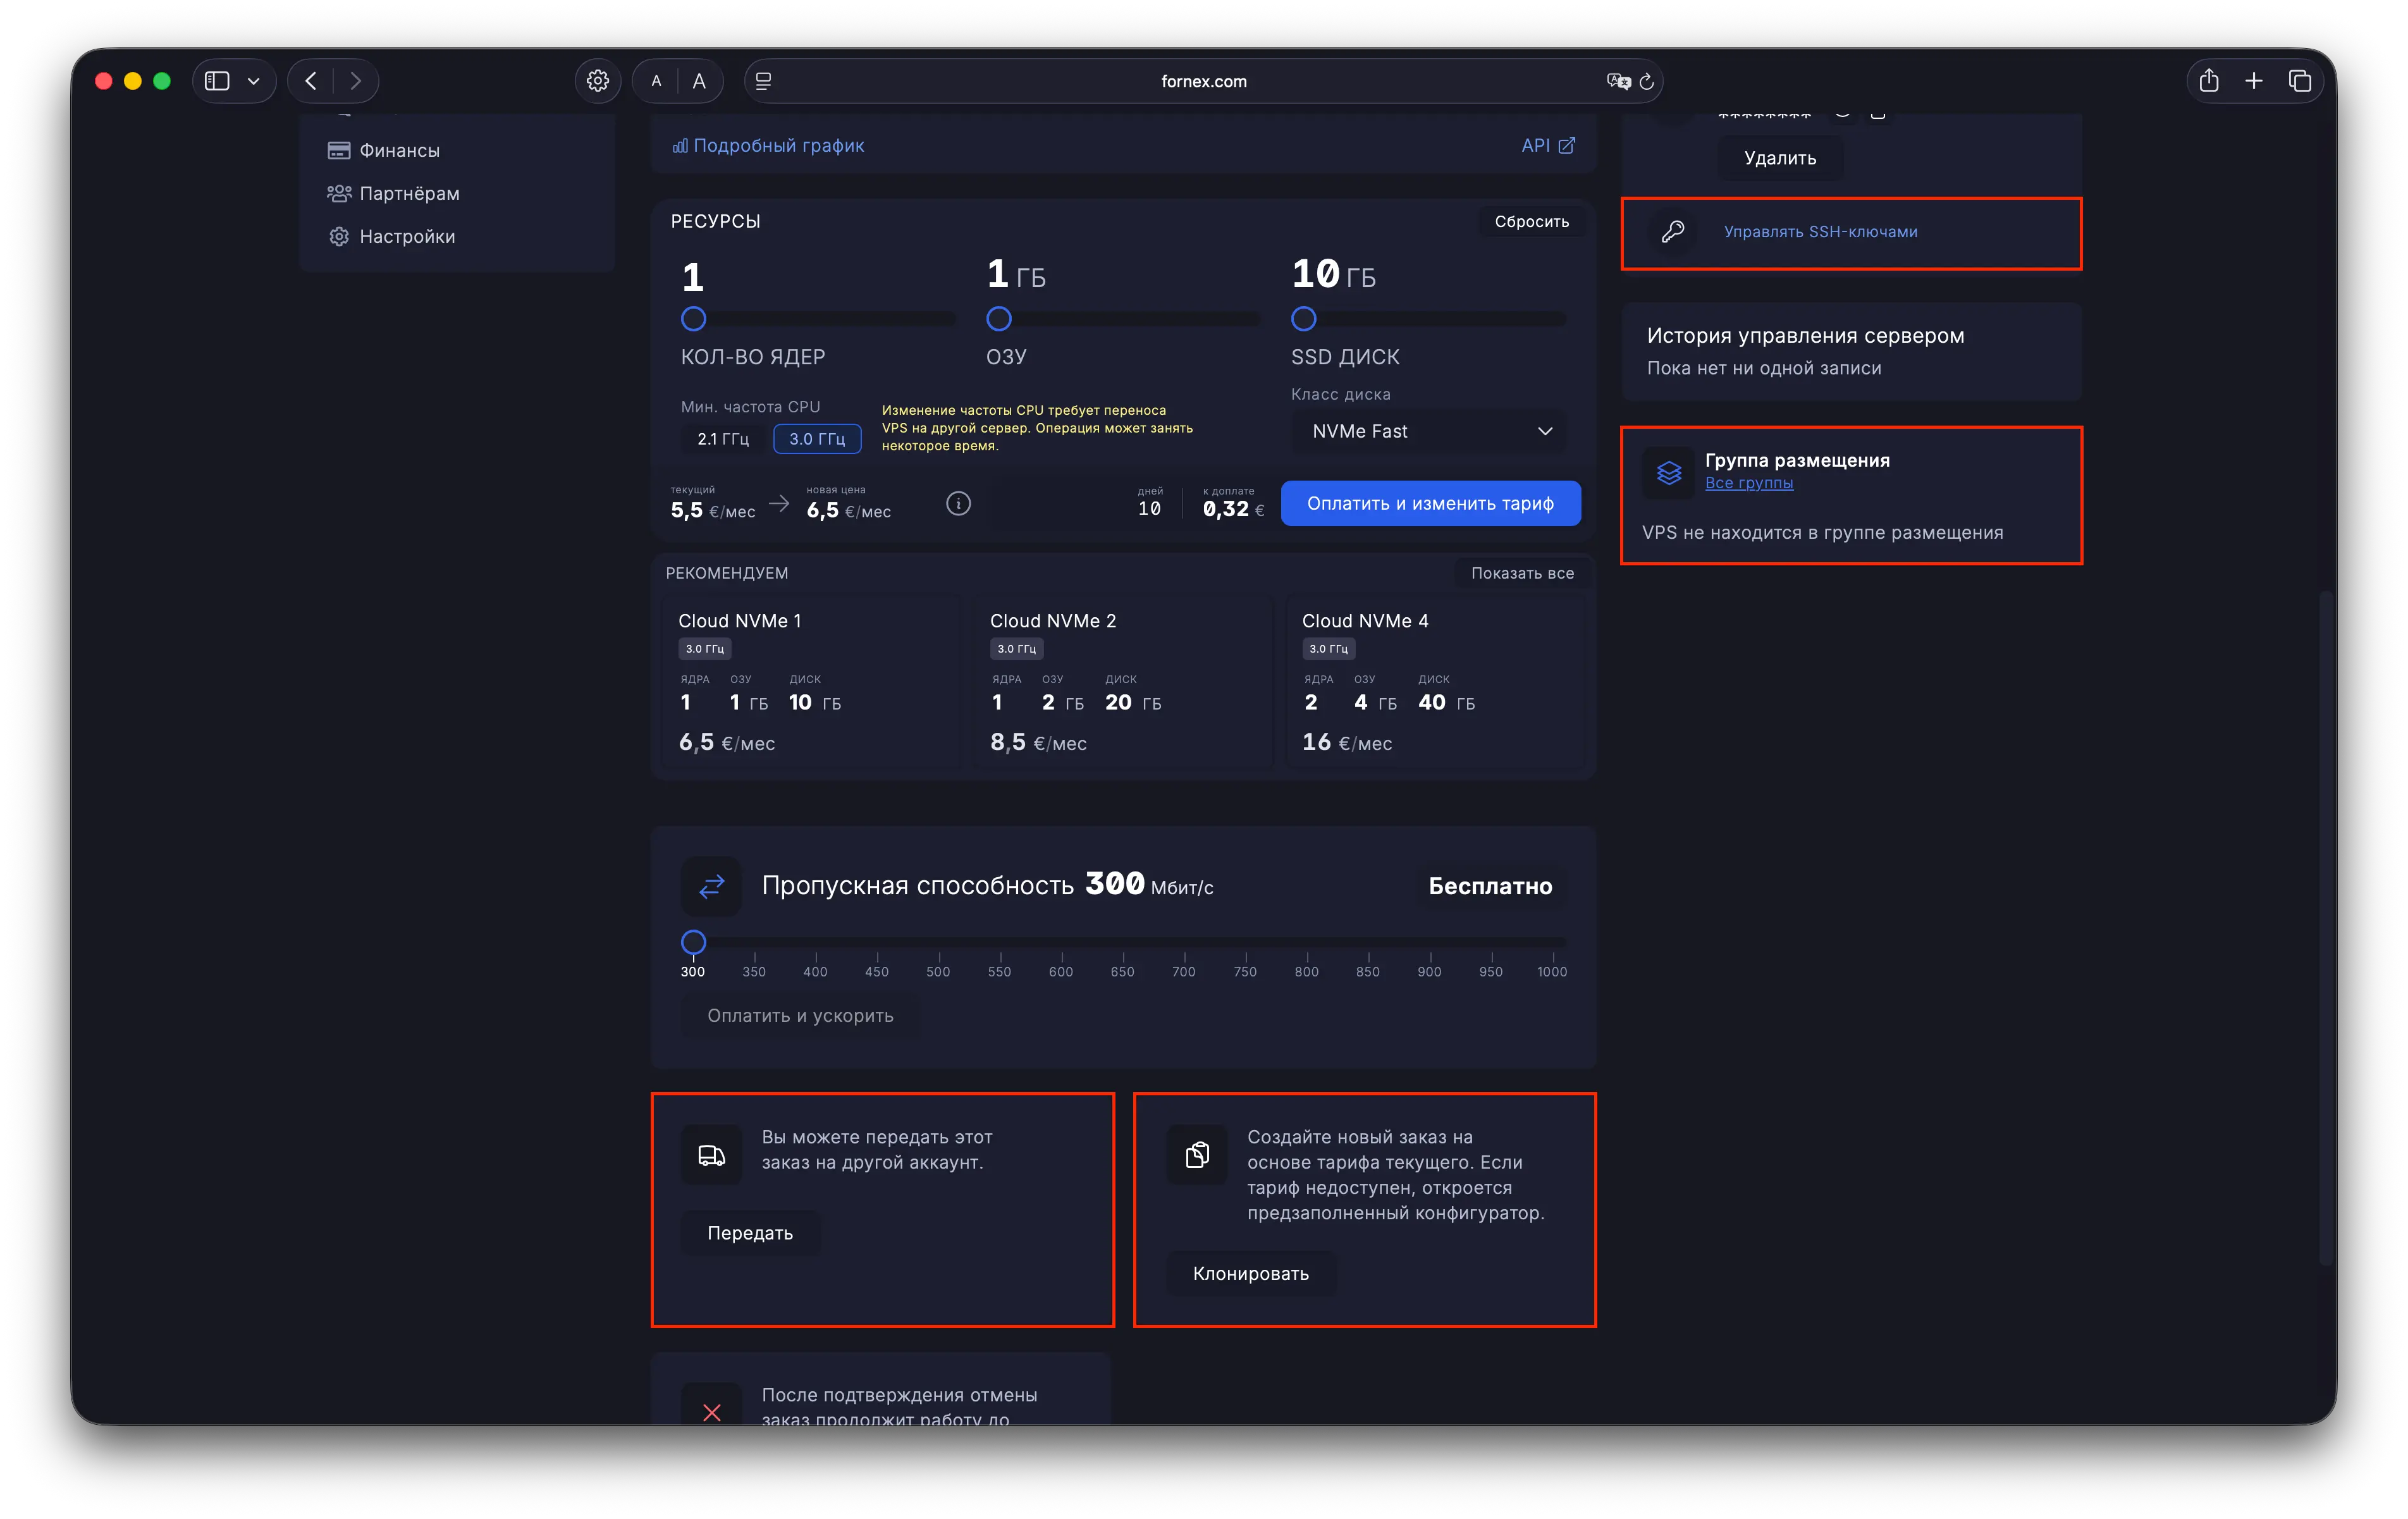Click the fornex.com address bar
This screenshot has width=2408, height=1519.
(x=1203, y=81)
